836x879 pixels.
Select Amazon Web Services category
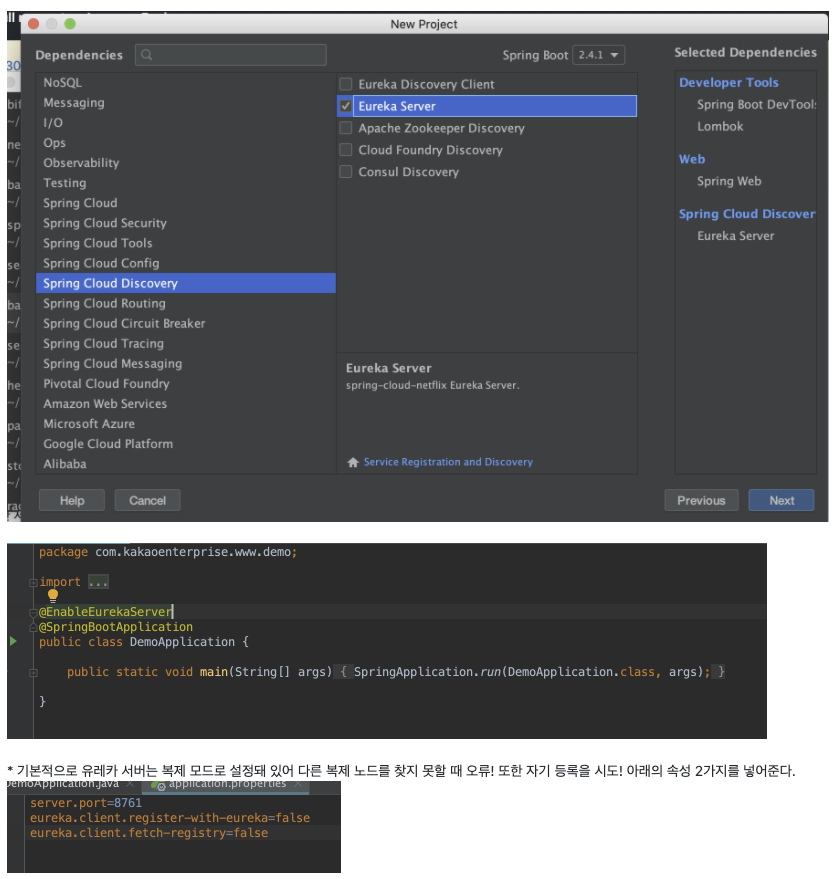click(x=186, y=404)
